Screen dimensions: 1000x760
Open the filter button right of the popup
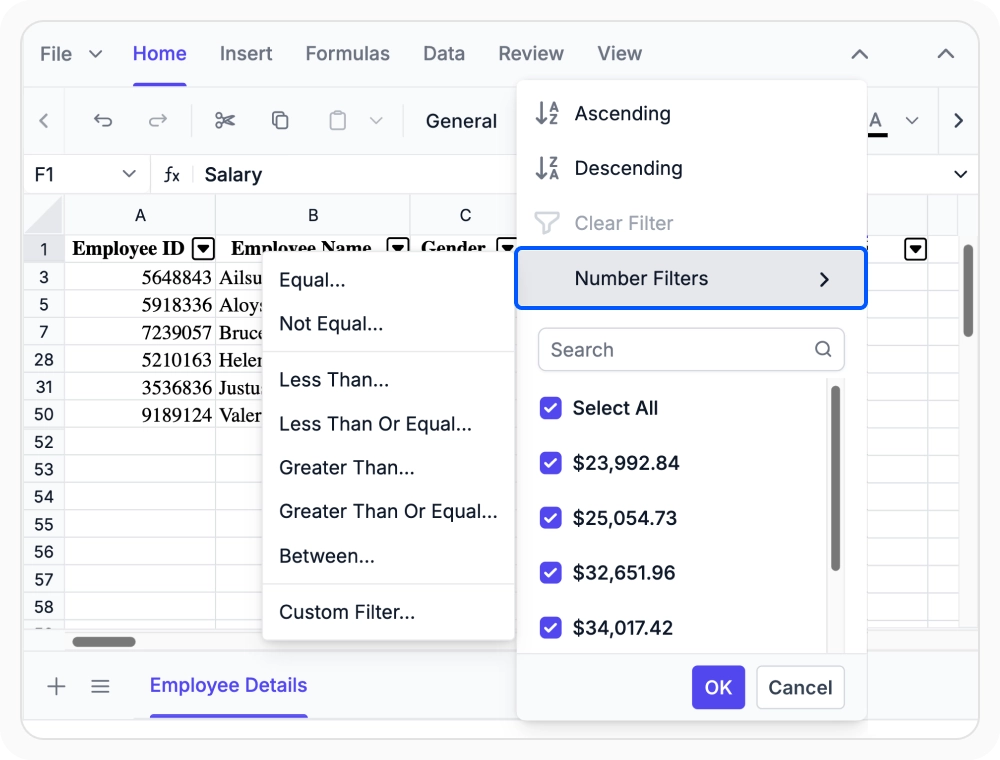pos(915,249)
